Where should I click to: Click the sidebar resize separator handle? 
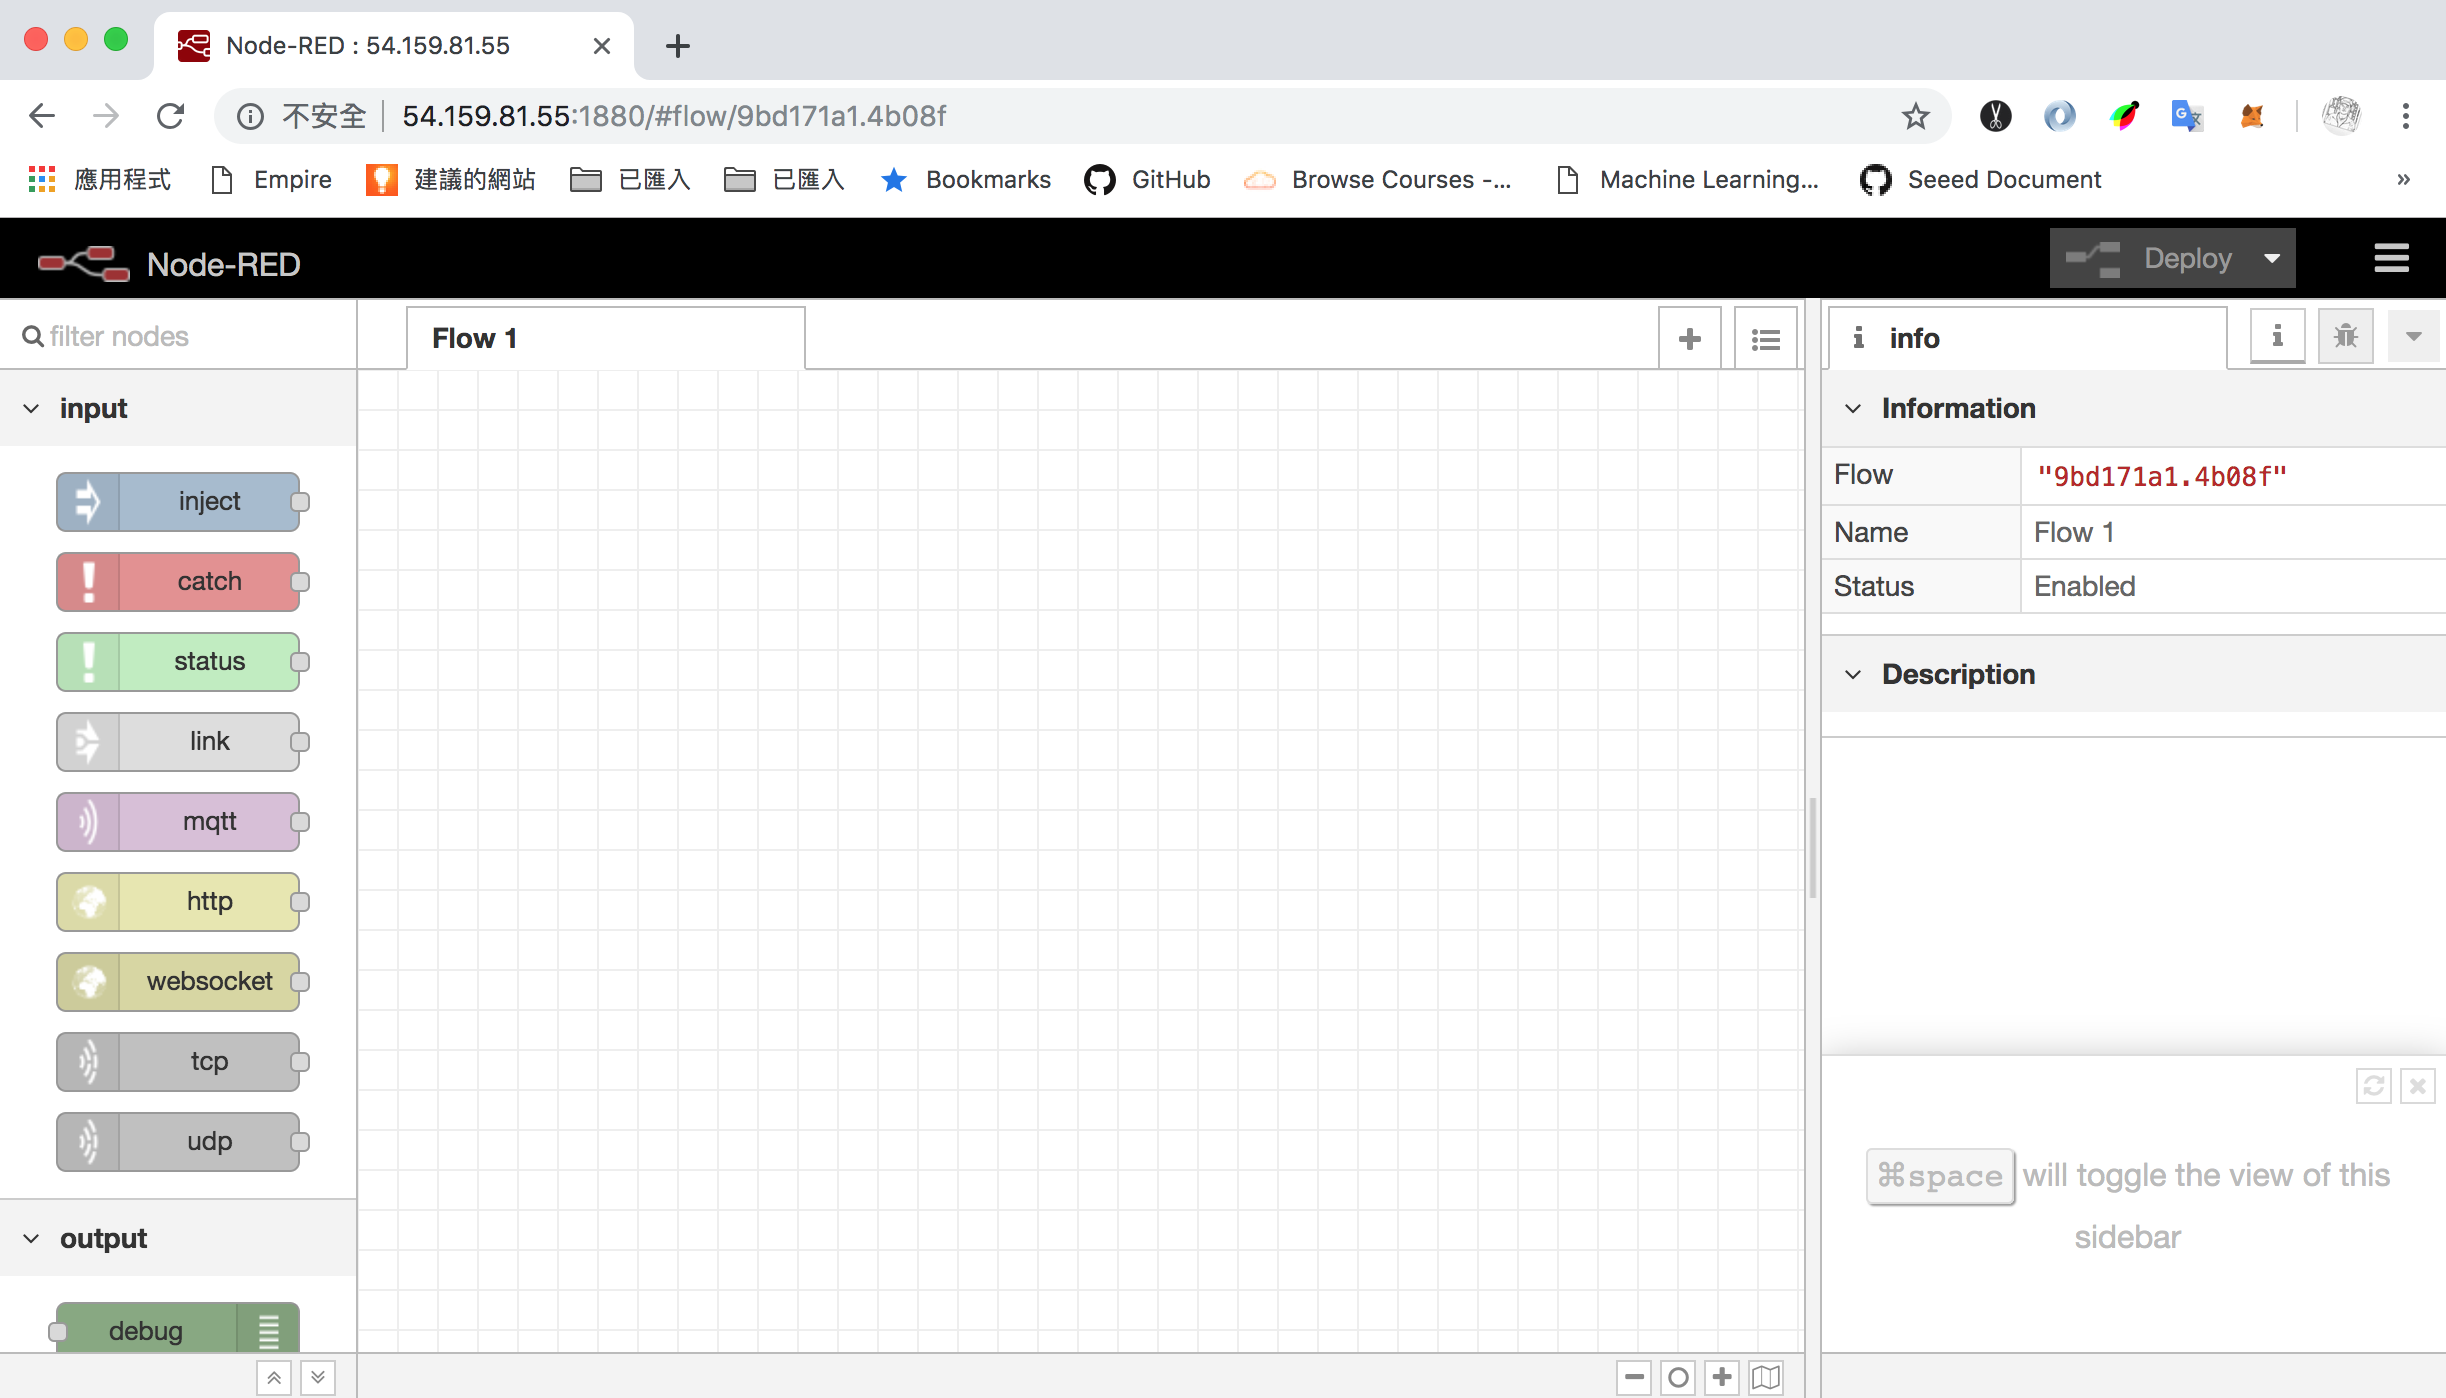[x=1813, y=848]
